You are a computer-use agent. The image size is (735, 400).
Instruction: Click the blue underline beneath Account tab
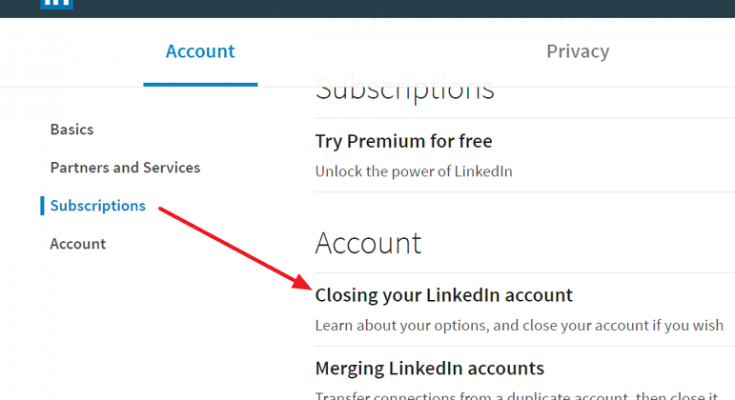[x=200, y=84]
